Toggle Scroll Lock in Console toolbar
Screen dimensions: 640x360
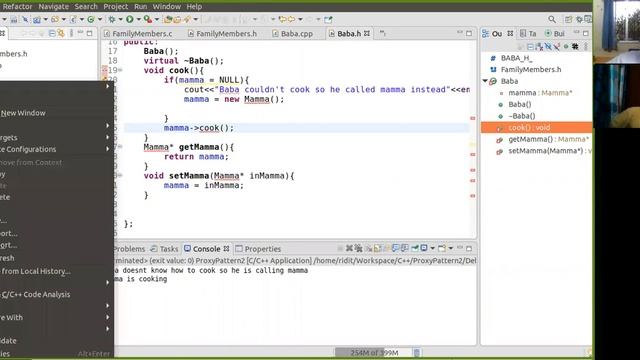[377, 248]
